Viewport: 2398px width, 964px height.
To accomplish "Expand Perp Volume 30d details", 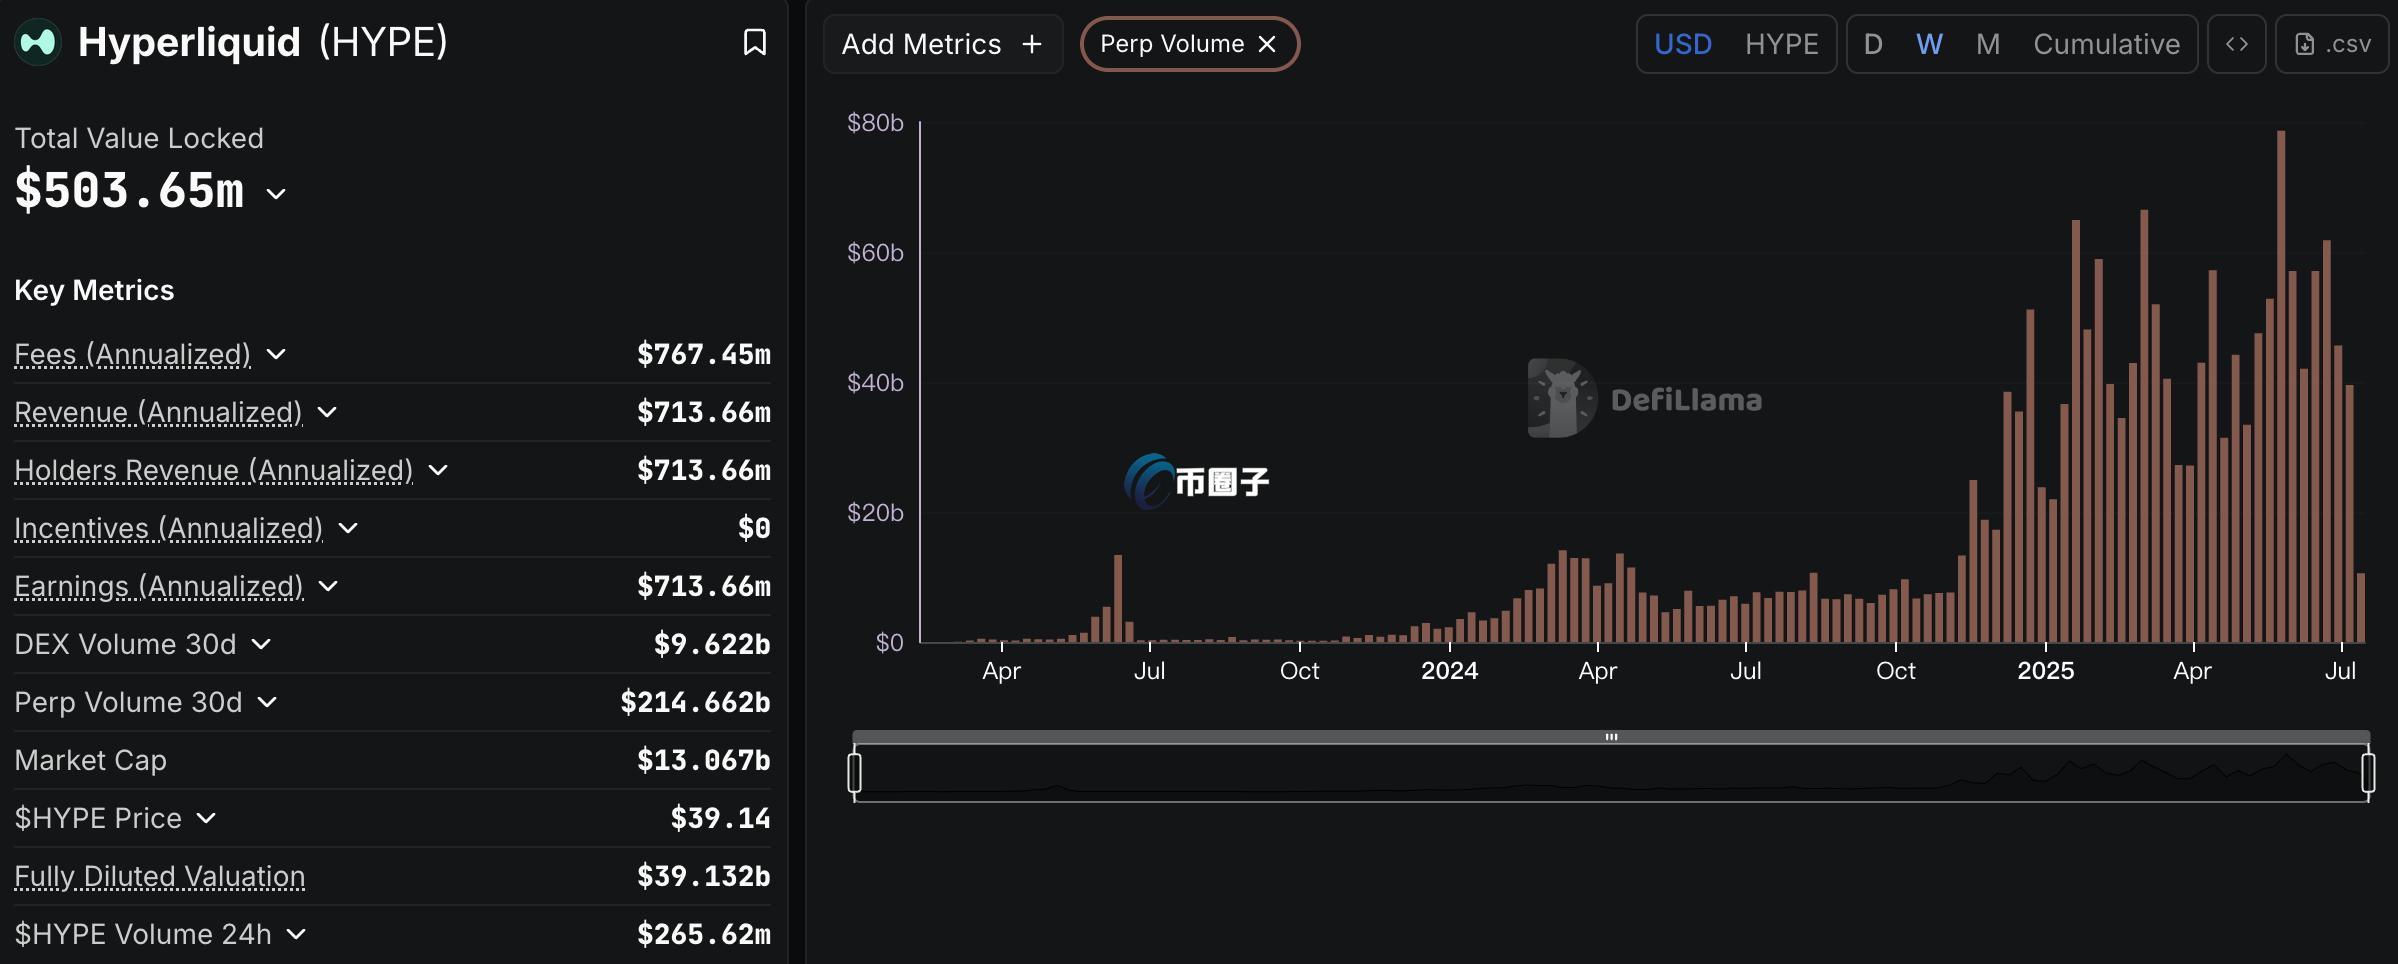I will coord(267,702).
